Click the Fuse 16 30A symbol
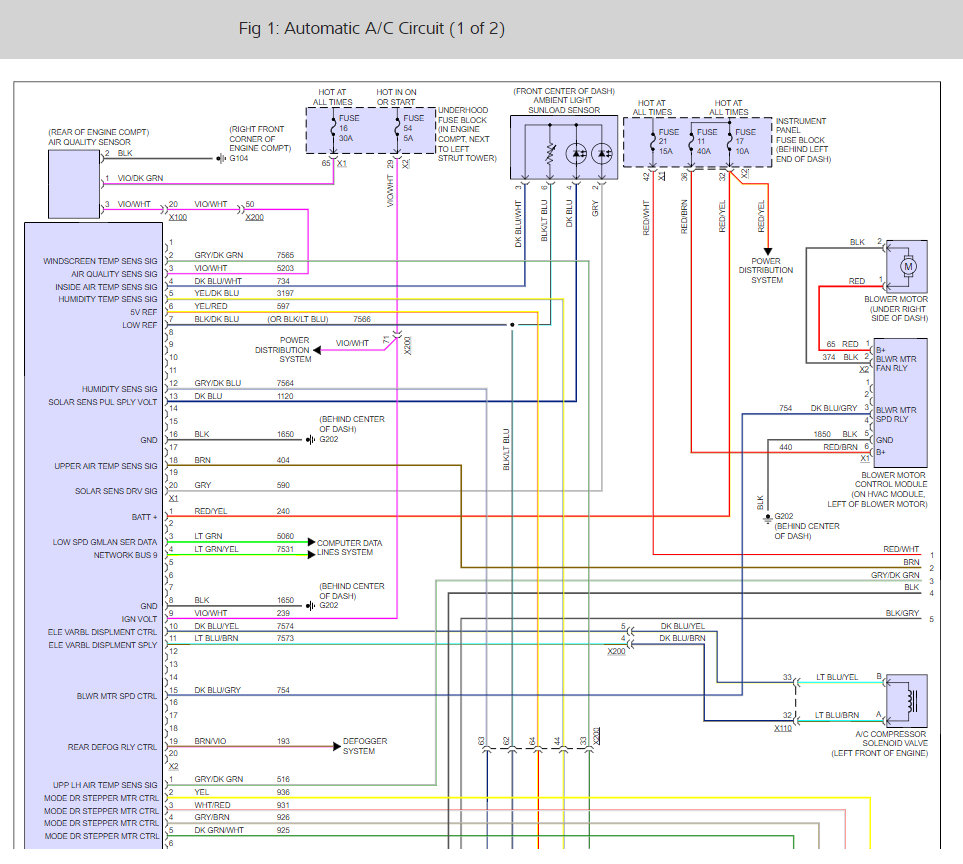The image size is (963, 864). (x=333, y=128)
